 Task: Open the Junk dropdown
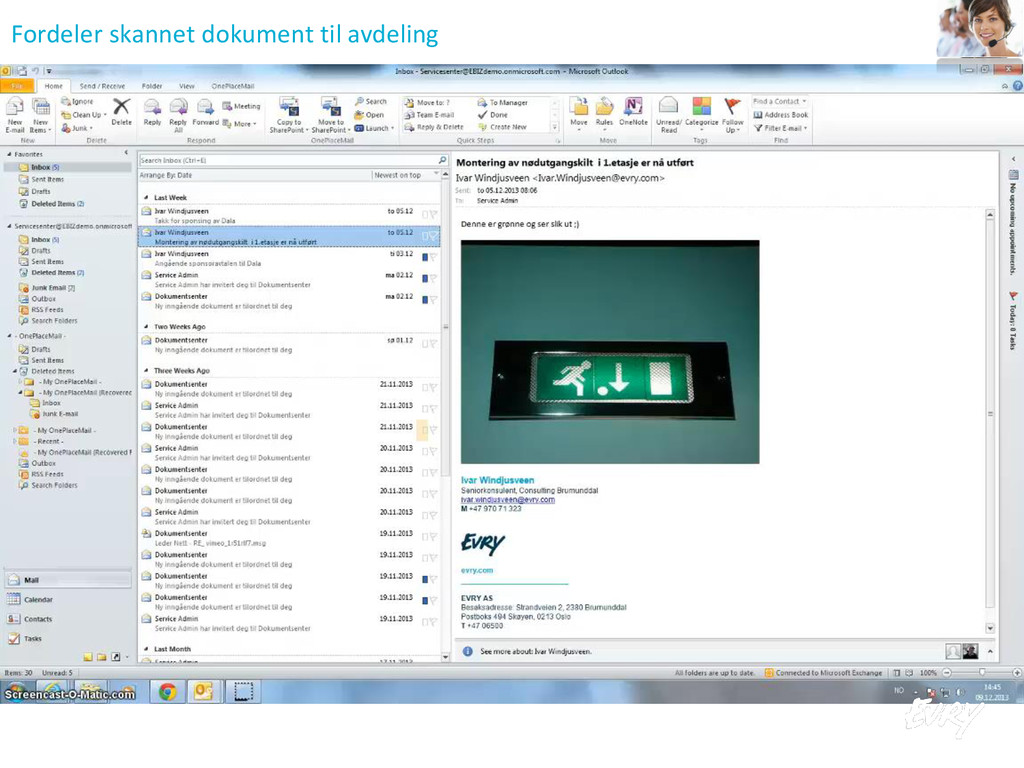click(77, 128)
